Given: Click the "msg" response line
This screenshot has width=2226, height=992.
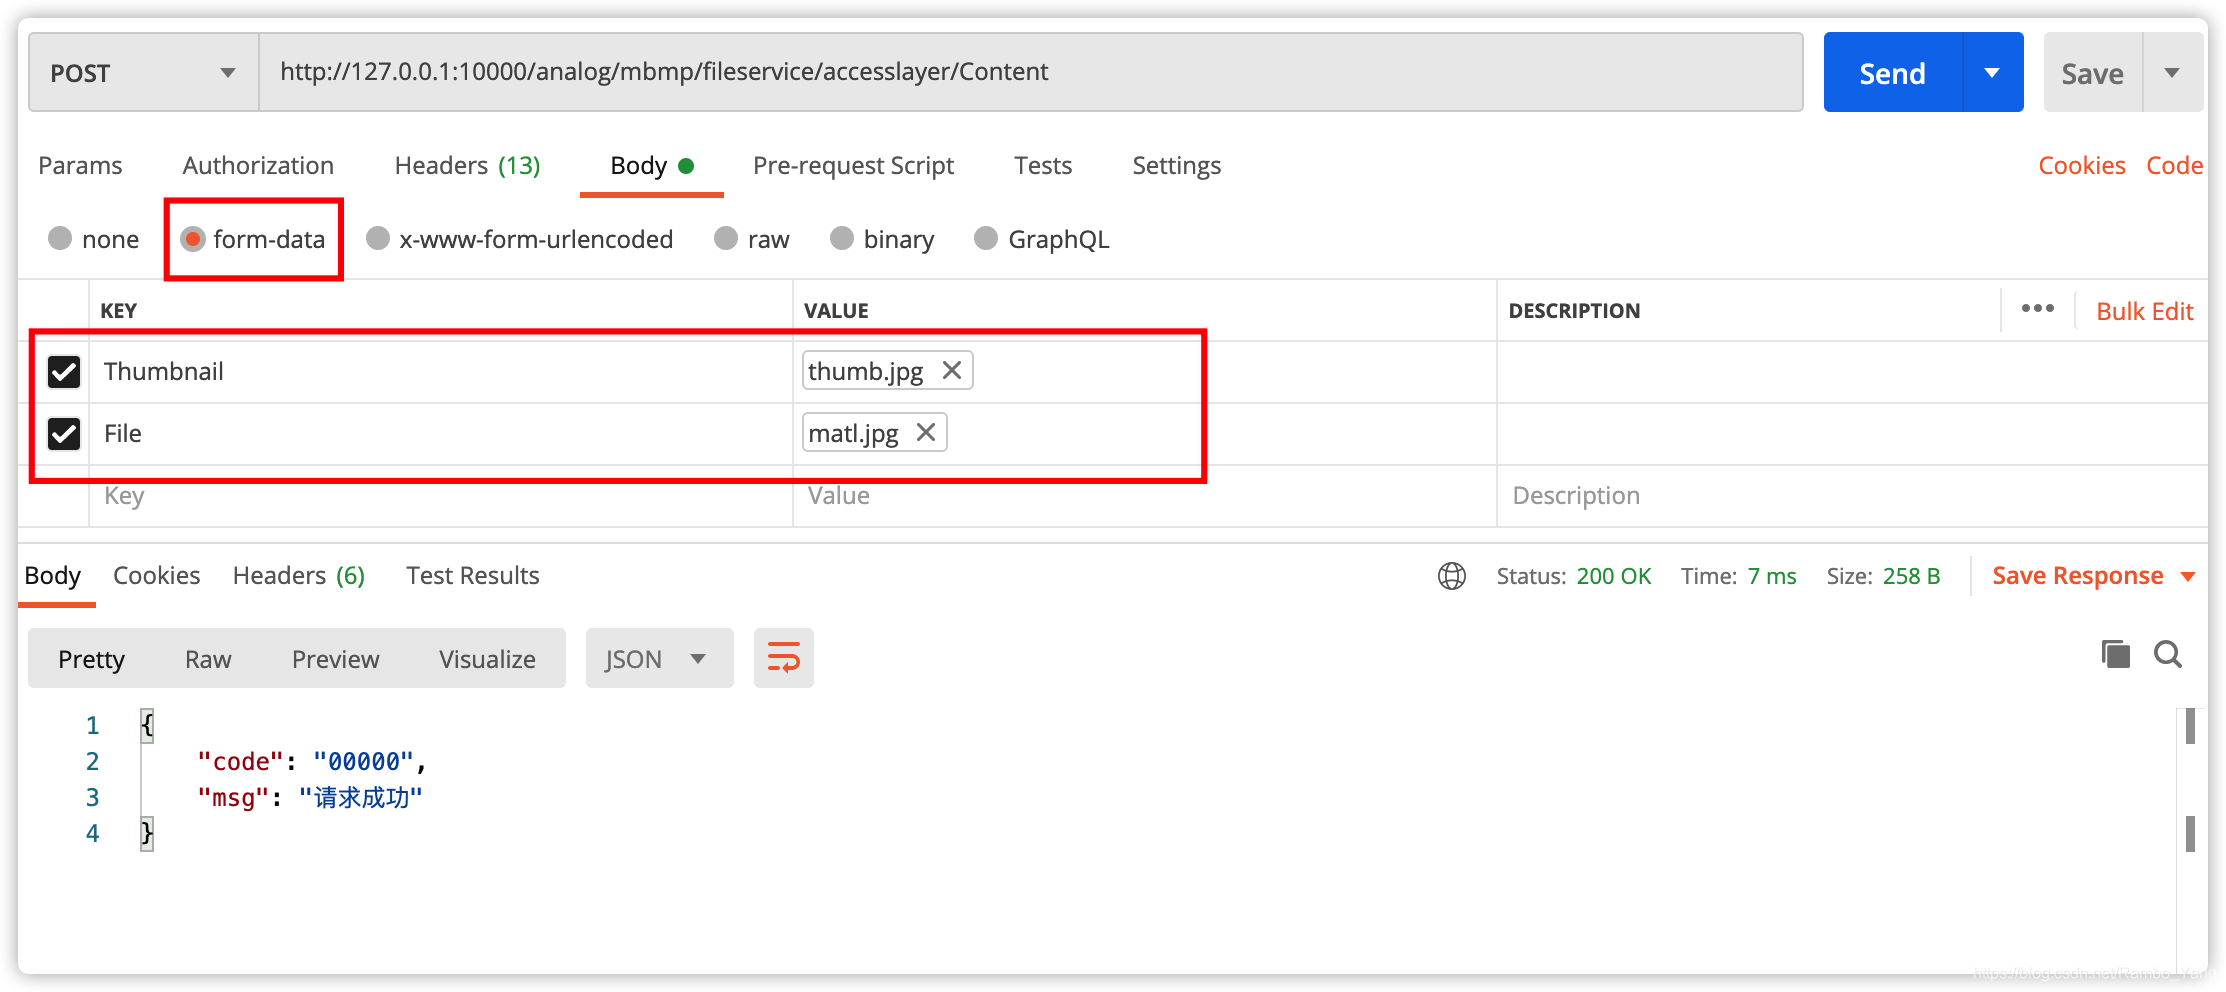Looking at the screenshot, I should click(310, 797).
